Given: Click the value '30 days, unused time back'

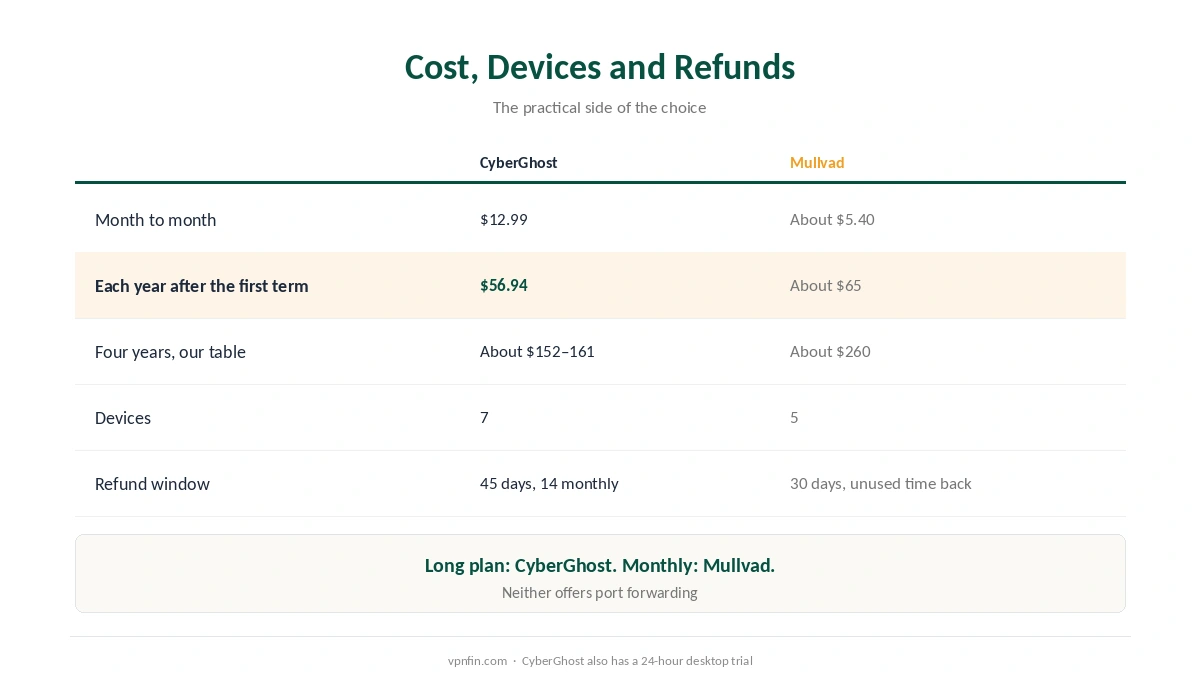Looking at the screenshot, I should (x=880, y=484).
